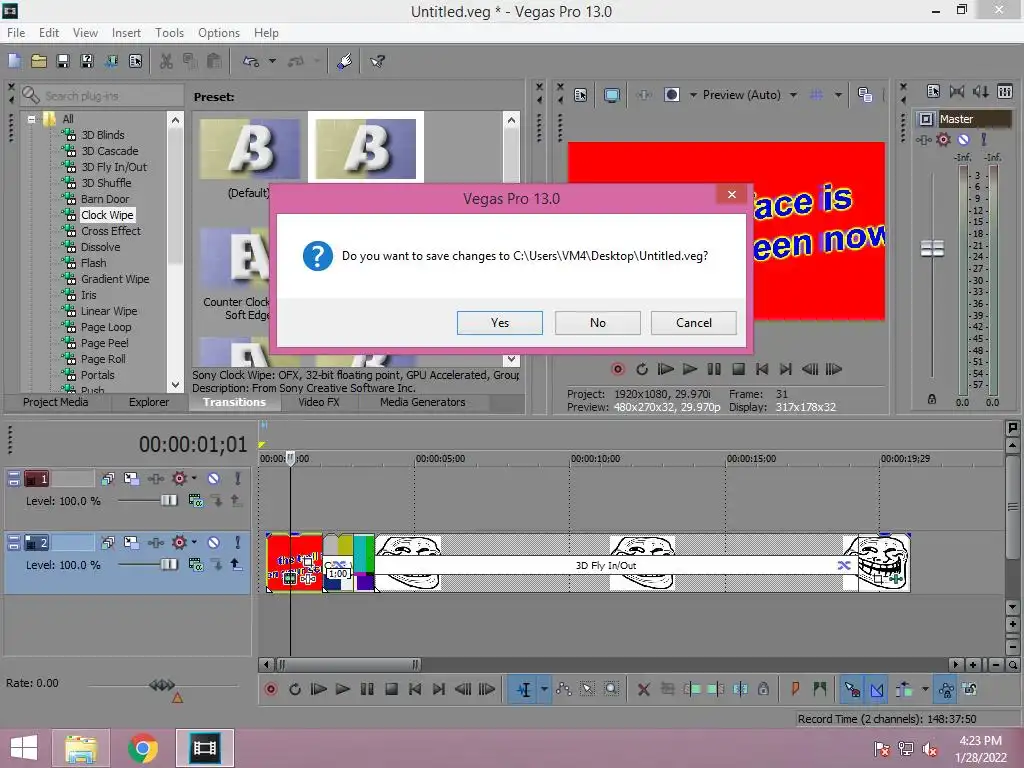Select the Barn Door transition
Screen dimensions: 1024x768
tap(104, 199)
